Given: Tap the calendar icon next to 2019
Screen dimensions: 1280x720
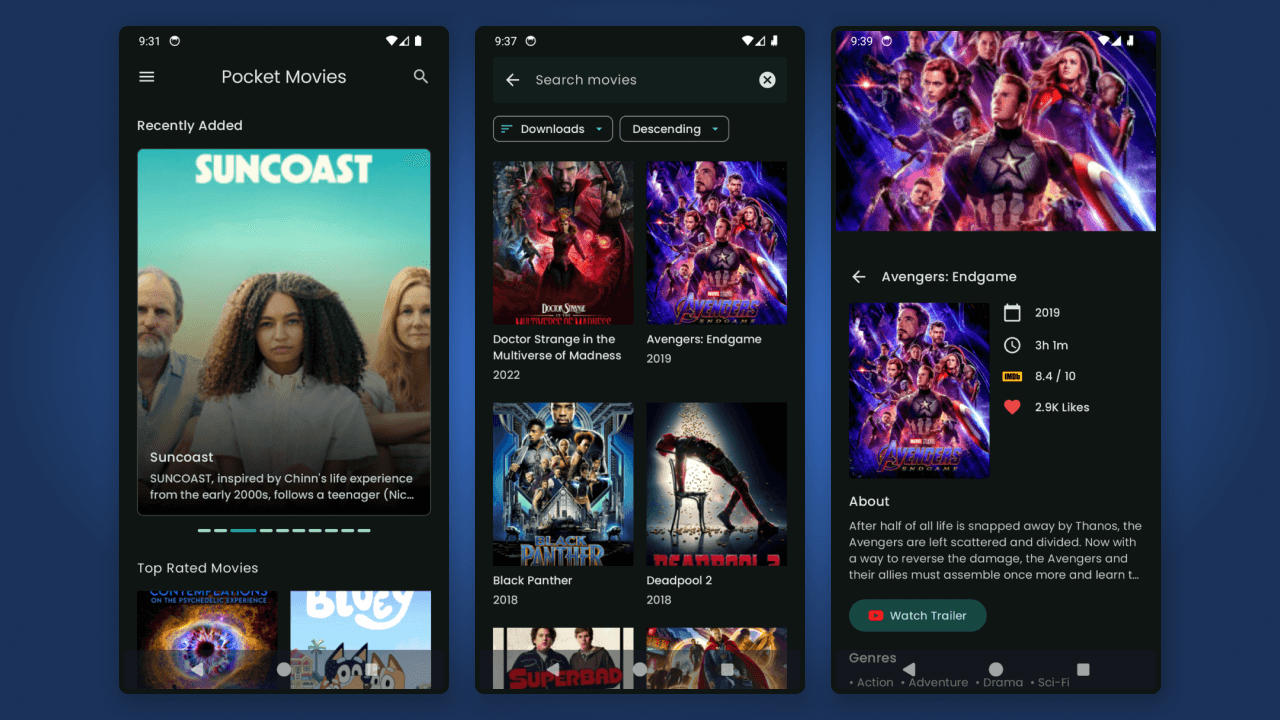Looking at the screenshot, I should tap(1013, 312).
